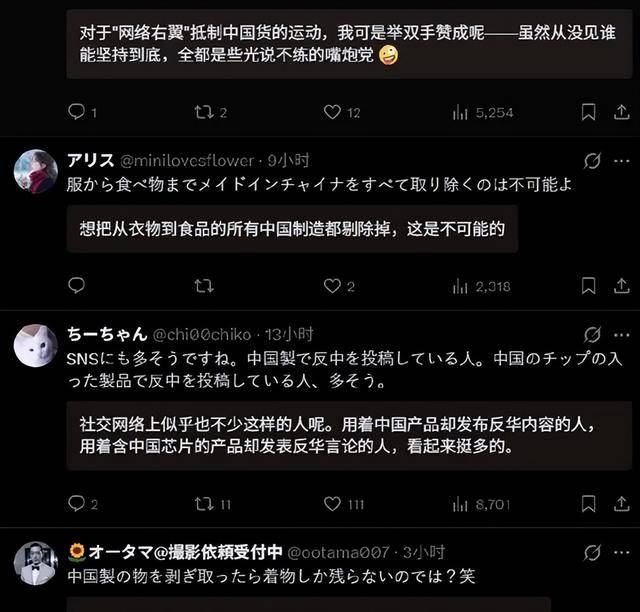Share the ちーちゃん tweet

621,504
